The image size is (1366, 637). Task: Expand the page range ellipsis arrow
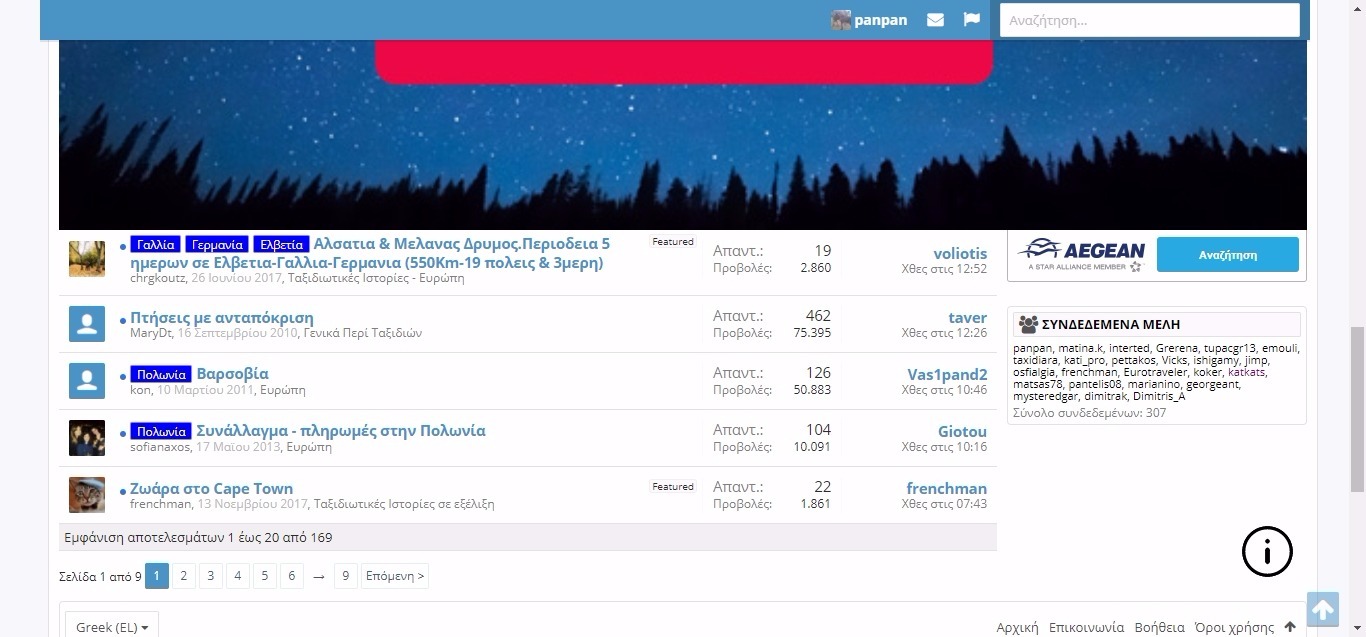(x=318, y=576)
